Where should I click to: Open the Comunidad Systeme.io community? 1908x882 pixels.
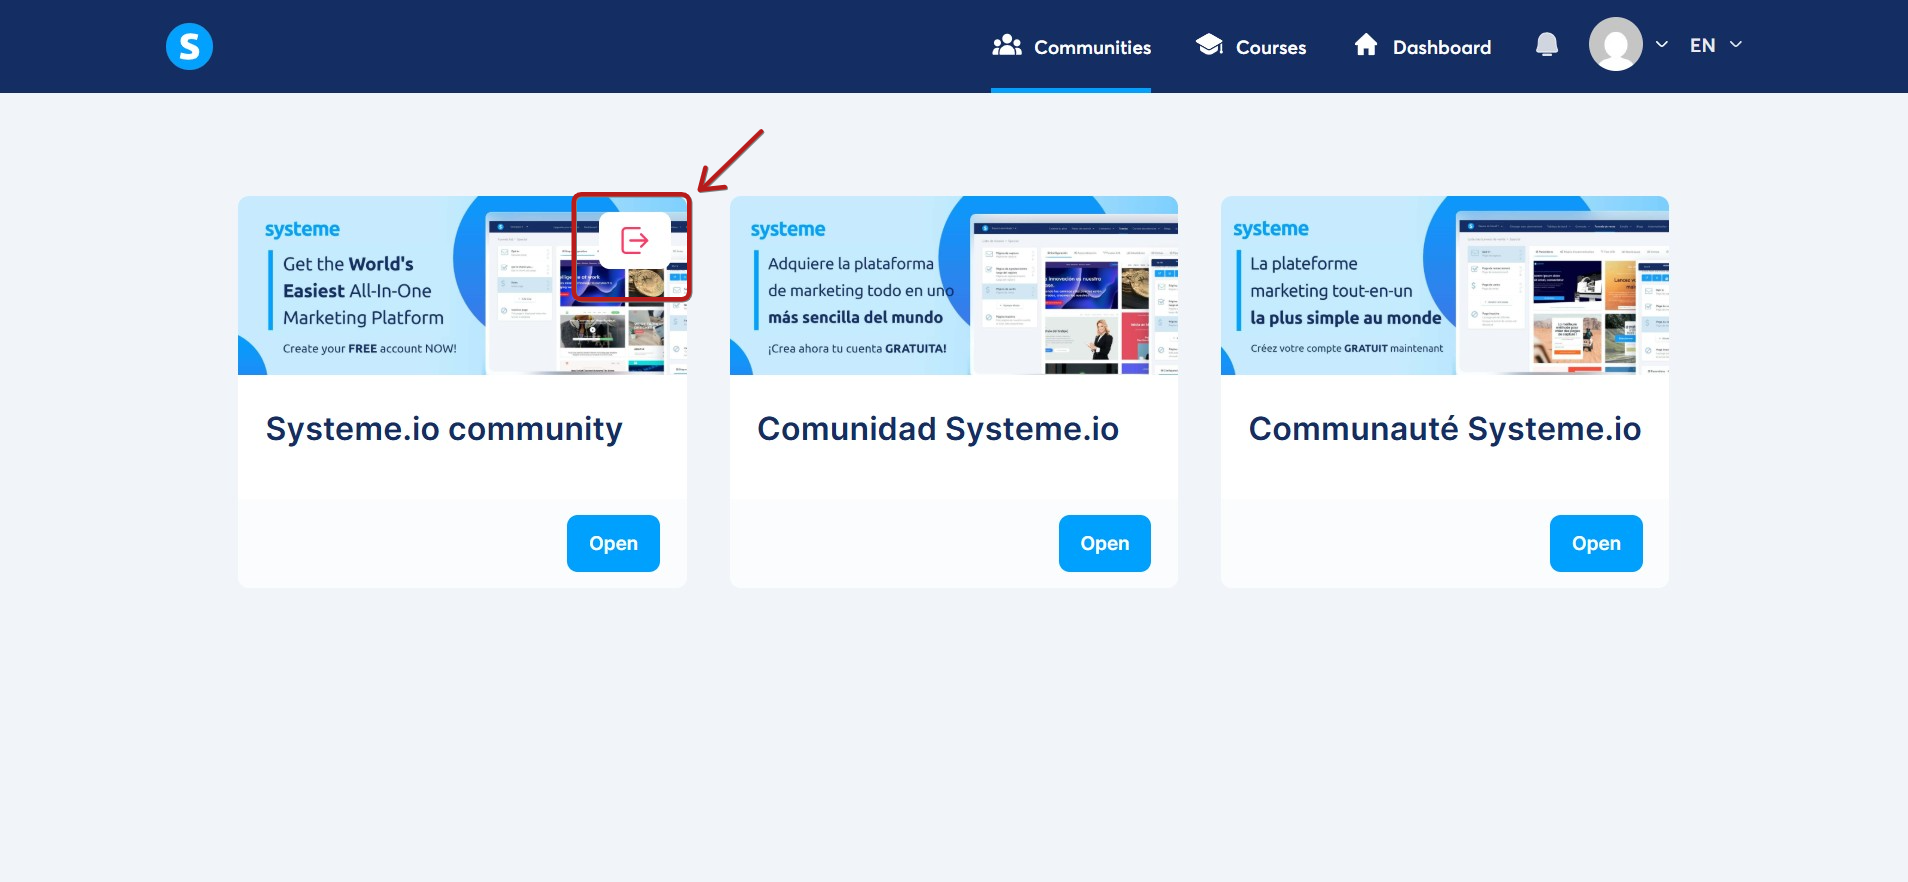[1105, 543]
